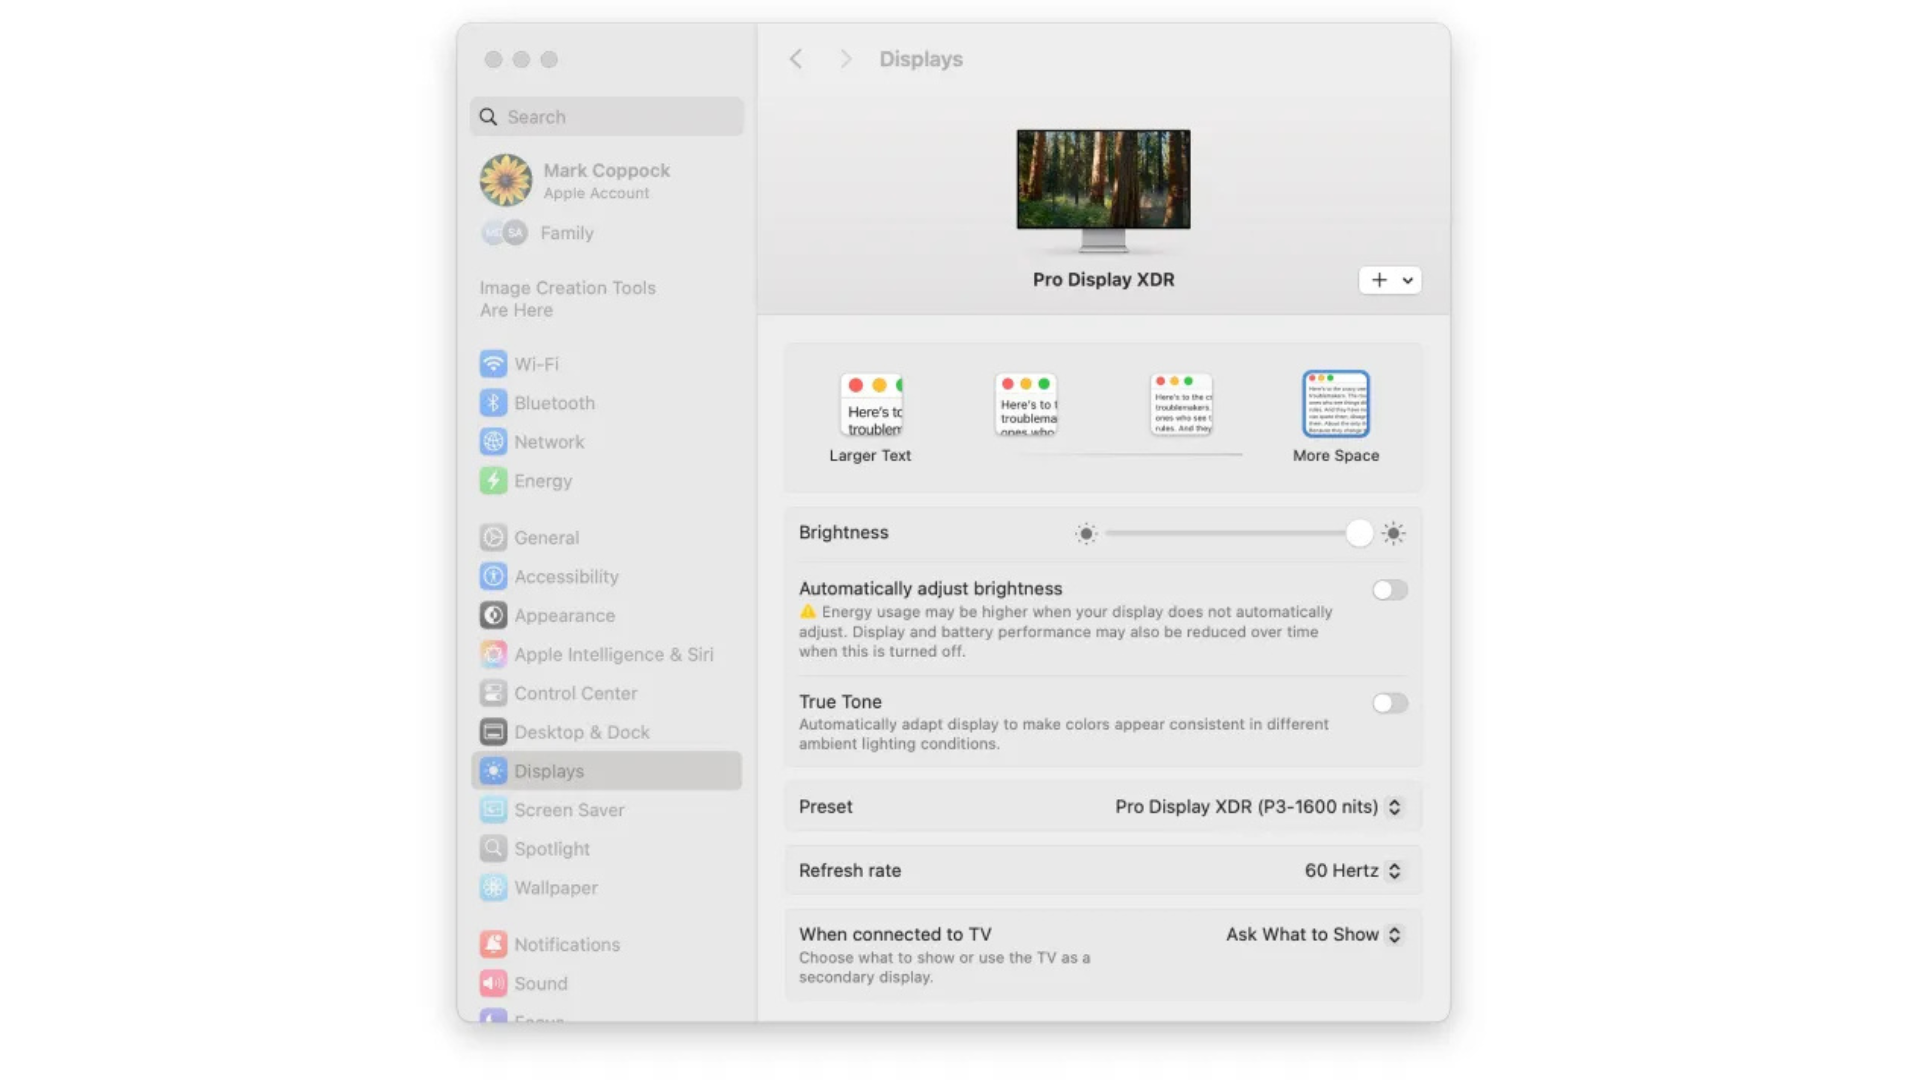Select the Network globe icon

click(493, 442)
